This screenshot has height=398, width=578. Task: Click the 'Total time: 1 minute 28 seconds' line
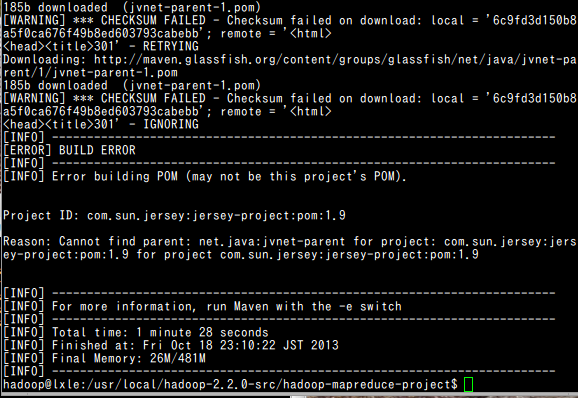click(x=160, y=332)
